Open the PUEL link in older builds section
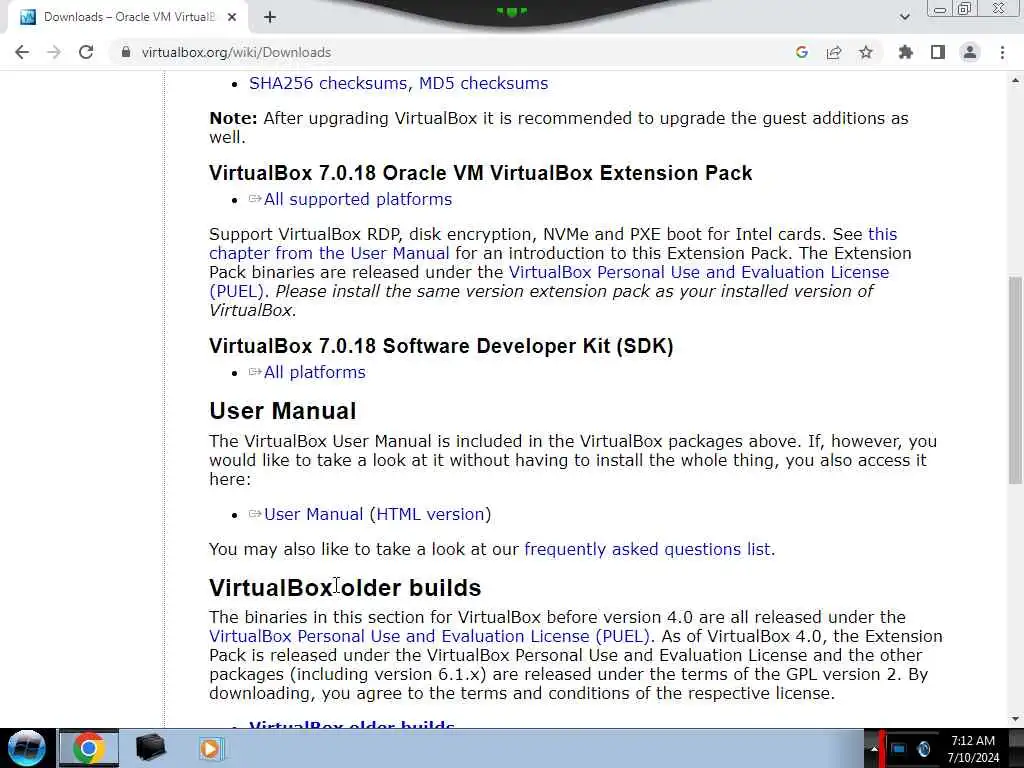Image resolution: width=1024 pixels, height=768 pixels. [x=429, y=636]
